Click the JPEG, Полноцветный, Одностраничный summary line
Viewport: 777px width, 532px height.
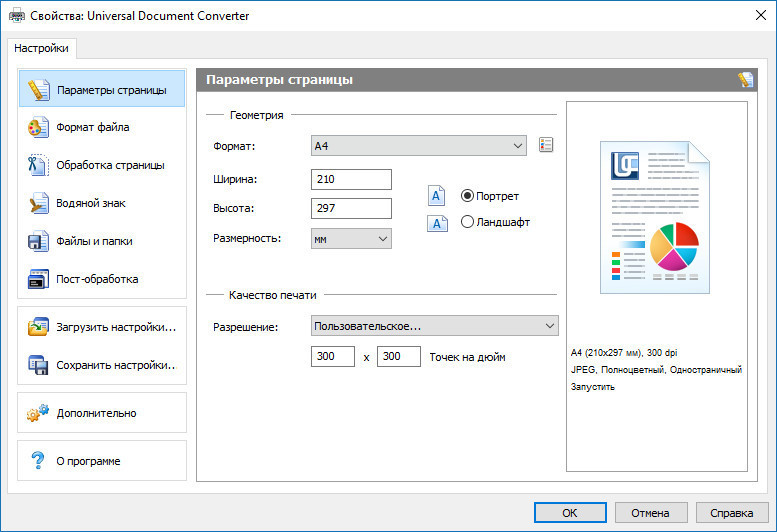(656, 370)
